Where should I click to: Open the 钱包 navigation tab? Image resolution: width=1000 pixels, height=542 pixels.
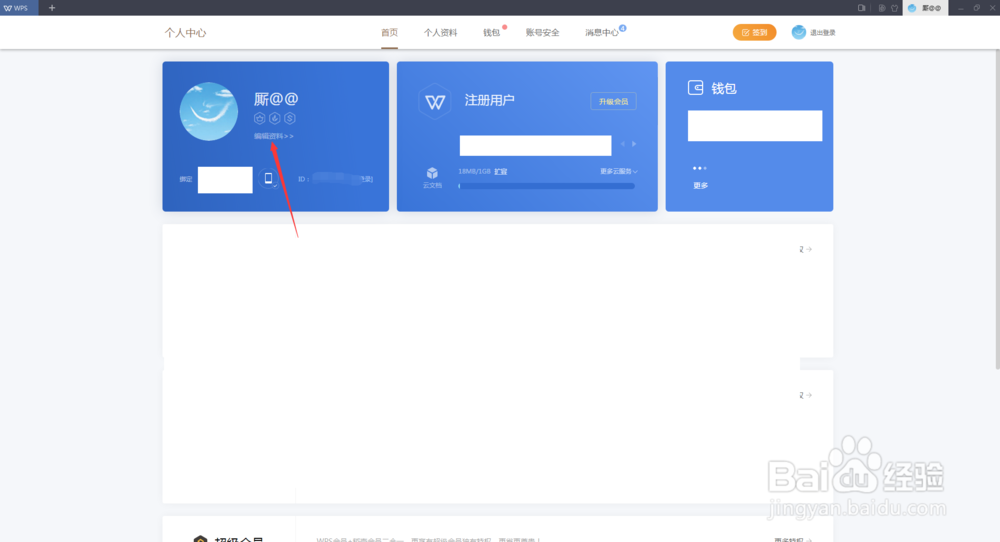point(491,33)
